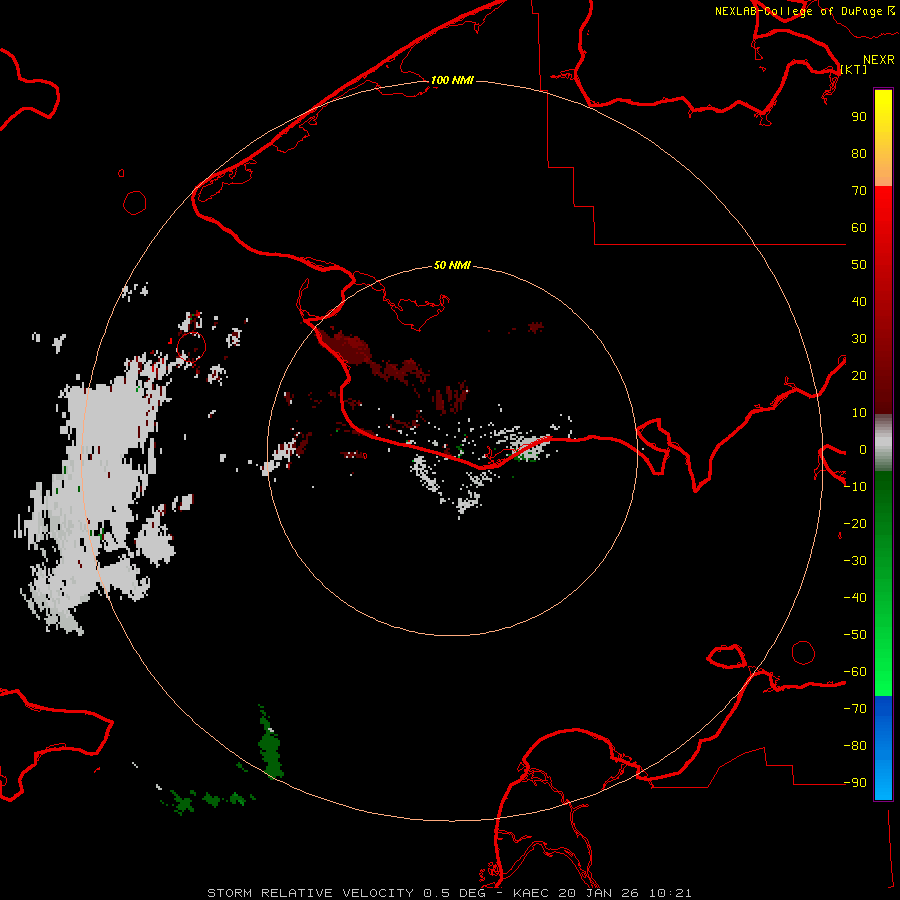Screen dimensions: 900x900
Task: Click the -70 knot scale label
Action: tap(855, 709)
